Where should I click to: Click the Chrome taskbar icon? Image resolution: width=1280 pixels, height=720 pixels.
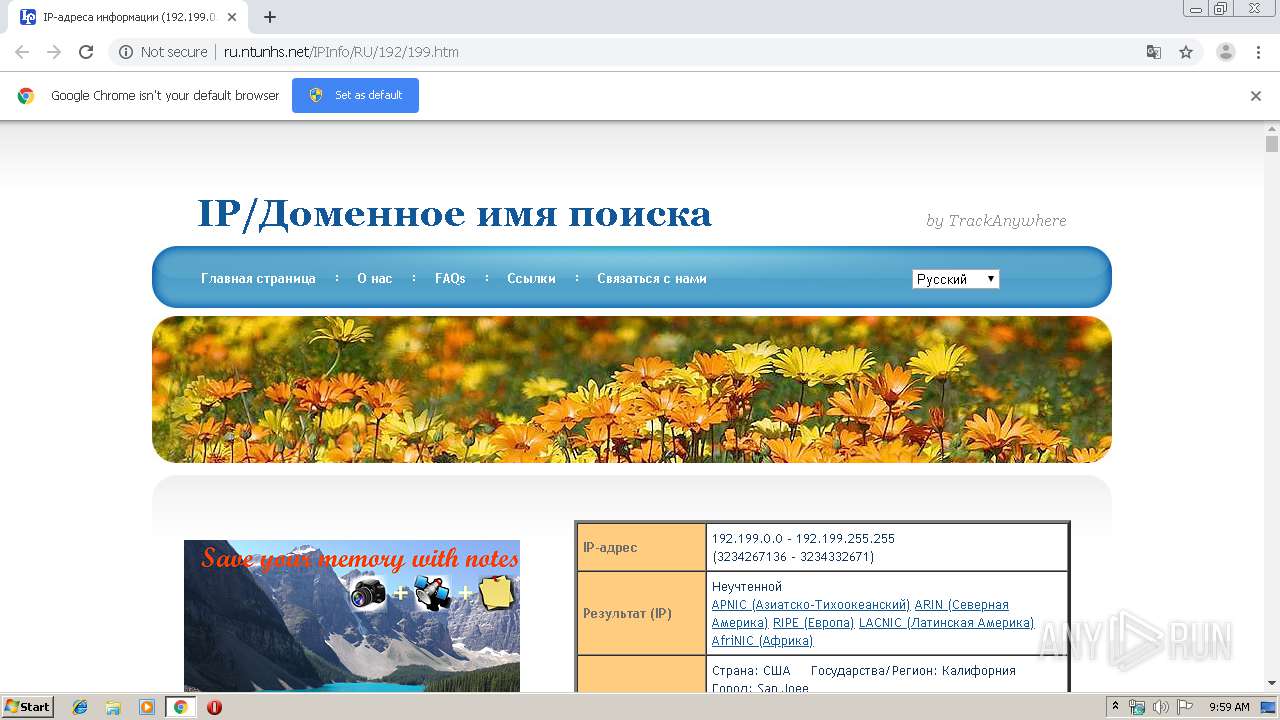180,707
